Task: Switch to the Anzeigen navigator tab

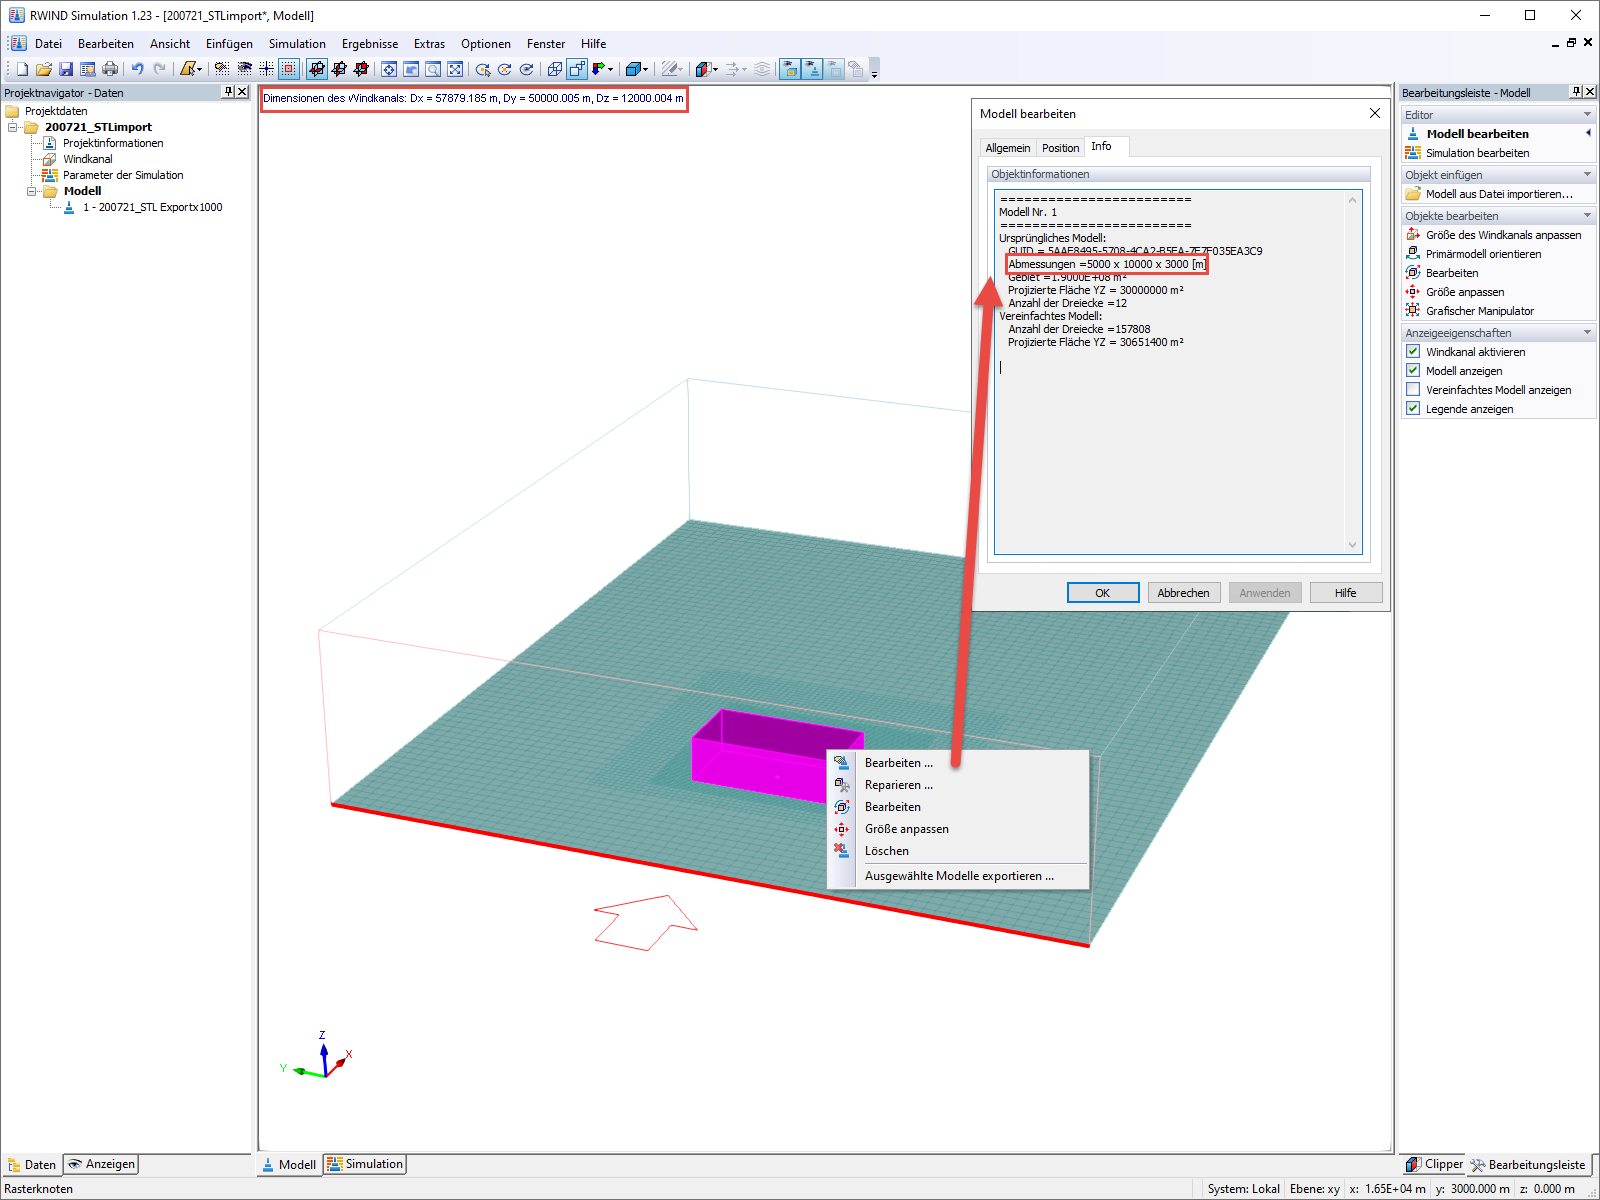Action: pyautogui.click(x=101, y=1164)
